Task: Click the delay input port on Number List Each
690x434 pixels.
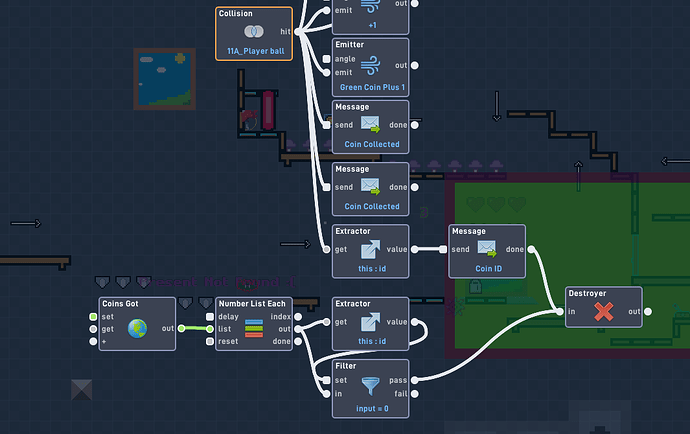Action: (210, 316)
